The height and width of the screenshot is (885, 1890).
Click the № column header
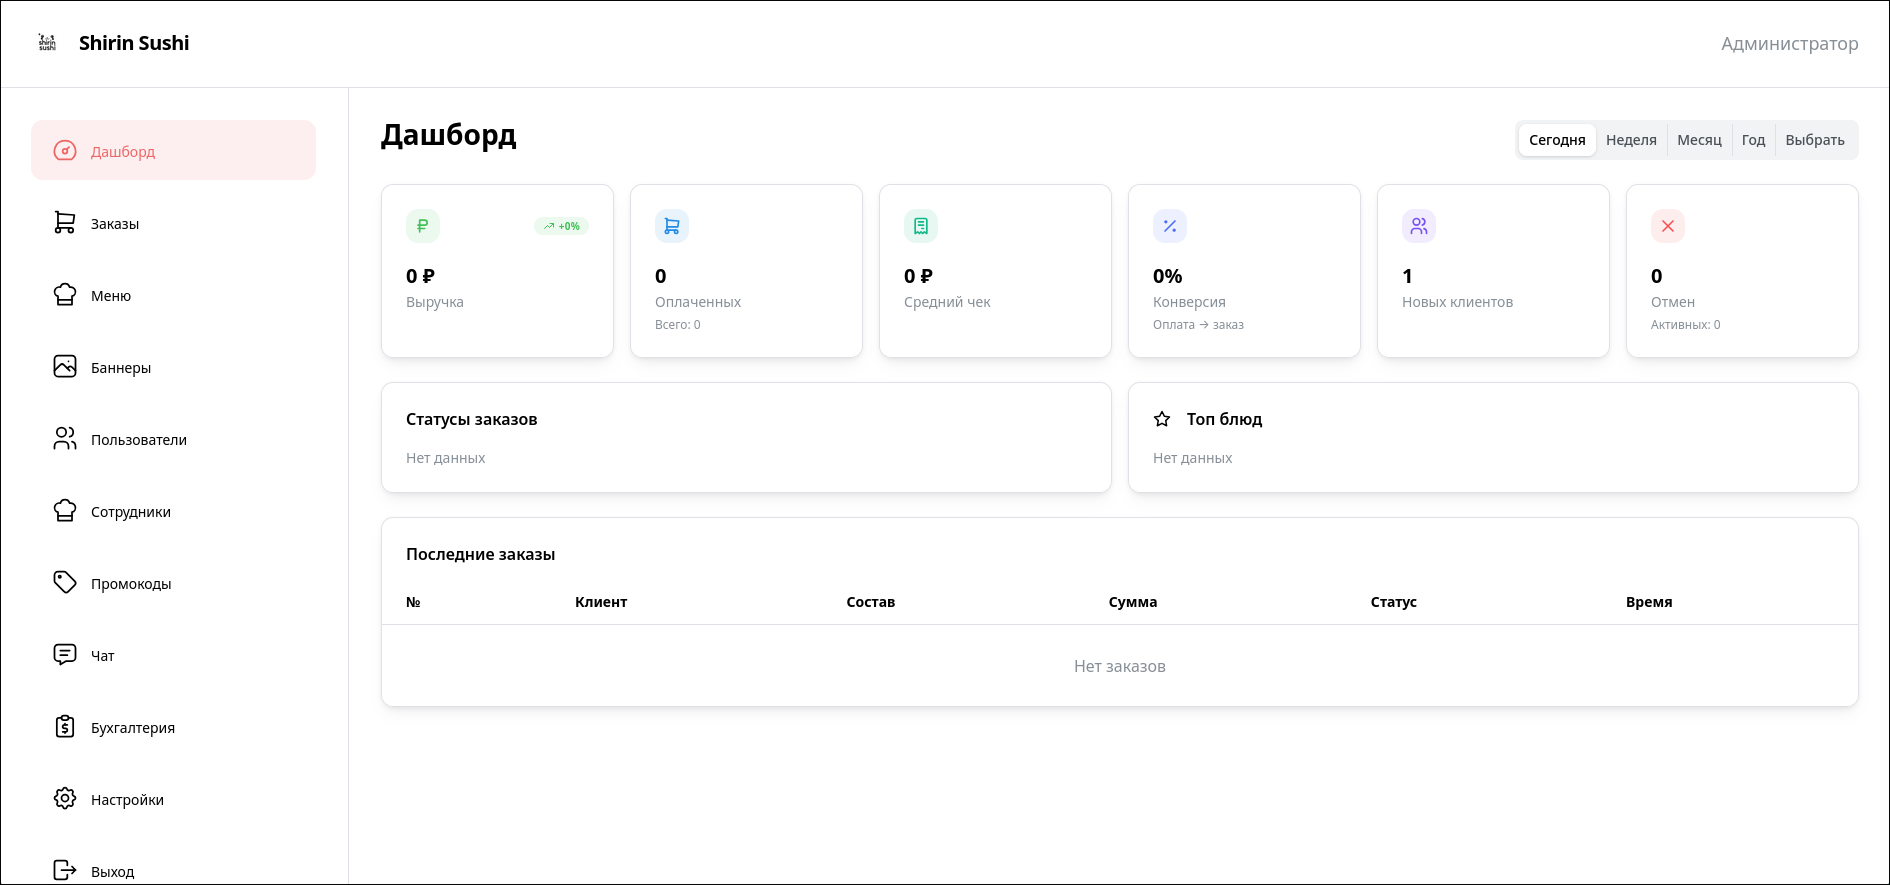point(413,602)
